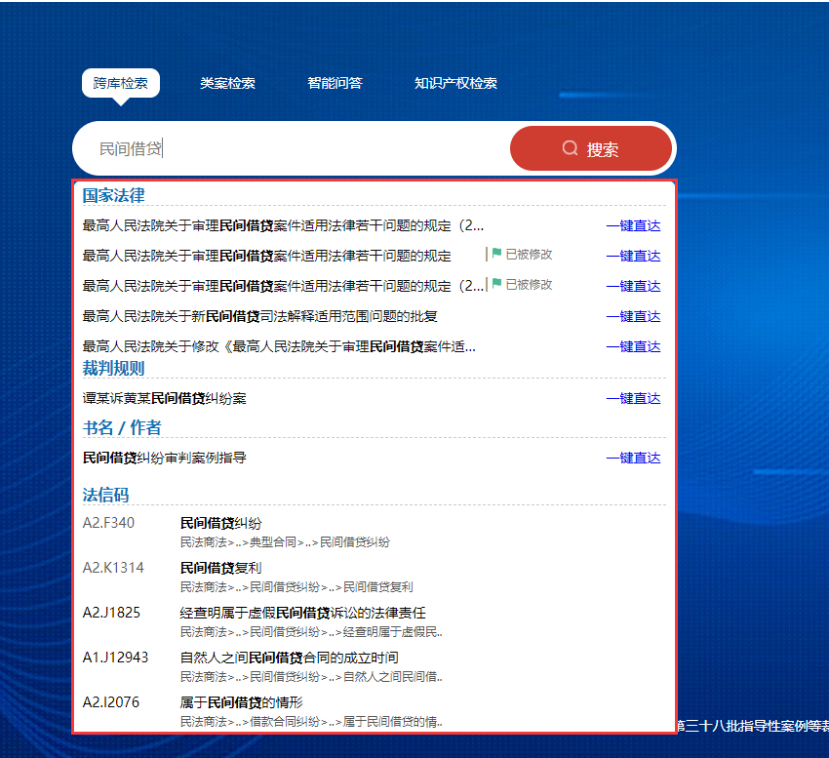Image resolution: width=829 pixels, height=758 pixels.
Task: Open 经查明属于虚假民间借贷诉讼的法律责任 entry title
Action: click(303, 613)
